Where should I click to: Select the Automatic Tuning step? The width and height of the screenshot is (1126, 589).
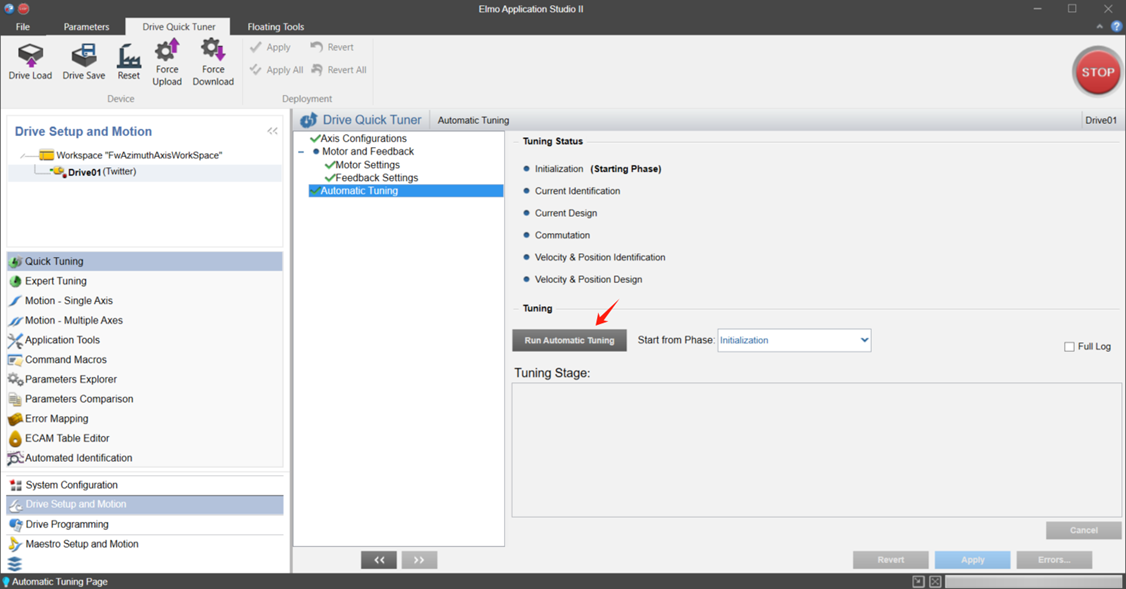(406, 190)
